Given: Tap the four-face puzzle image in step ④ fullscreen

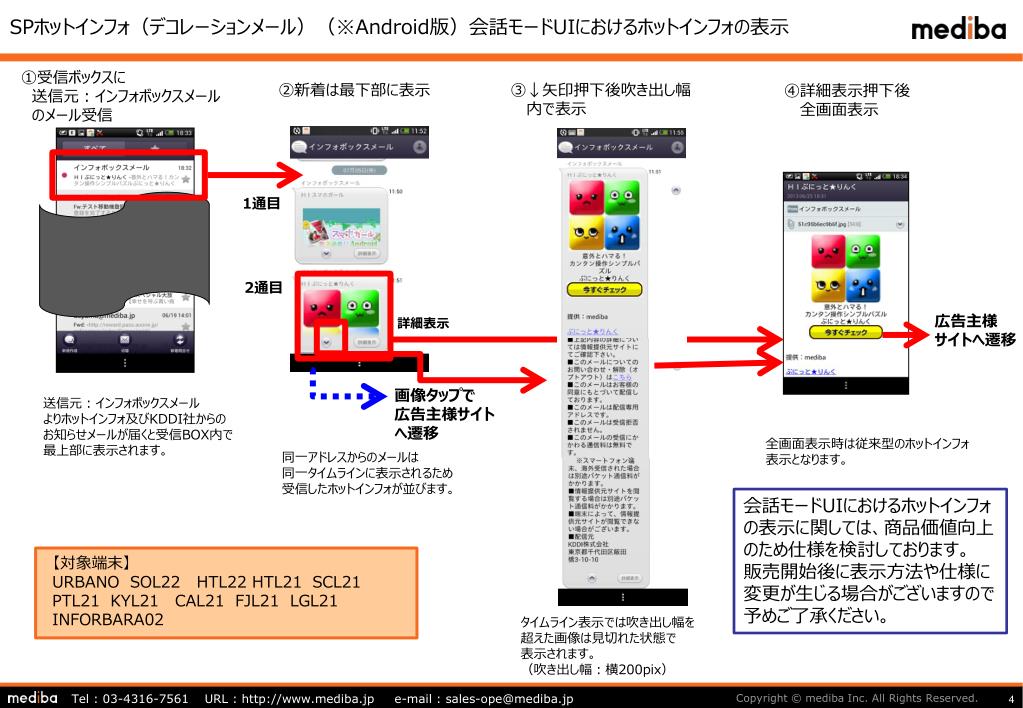Looking at the screenshot, I should (x=846, y=269).
